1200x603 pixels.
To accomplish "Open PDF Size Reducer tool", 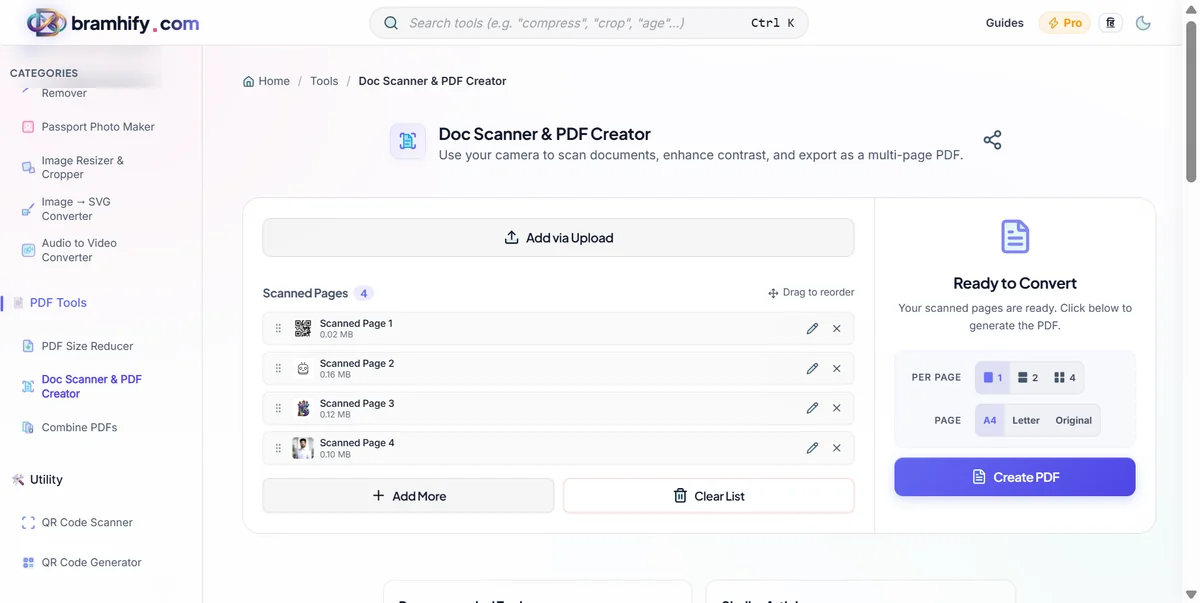I will pyautogui.click(x=88, y=346).
